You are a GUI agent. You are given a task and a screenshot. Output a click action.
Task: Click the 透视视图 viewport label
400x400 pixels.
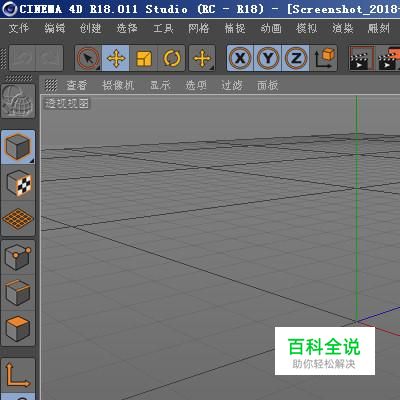(x=67, y=104)
